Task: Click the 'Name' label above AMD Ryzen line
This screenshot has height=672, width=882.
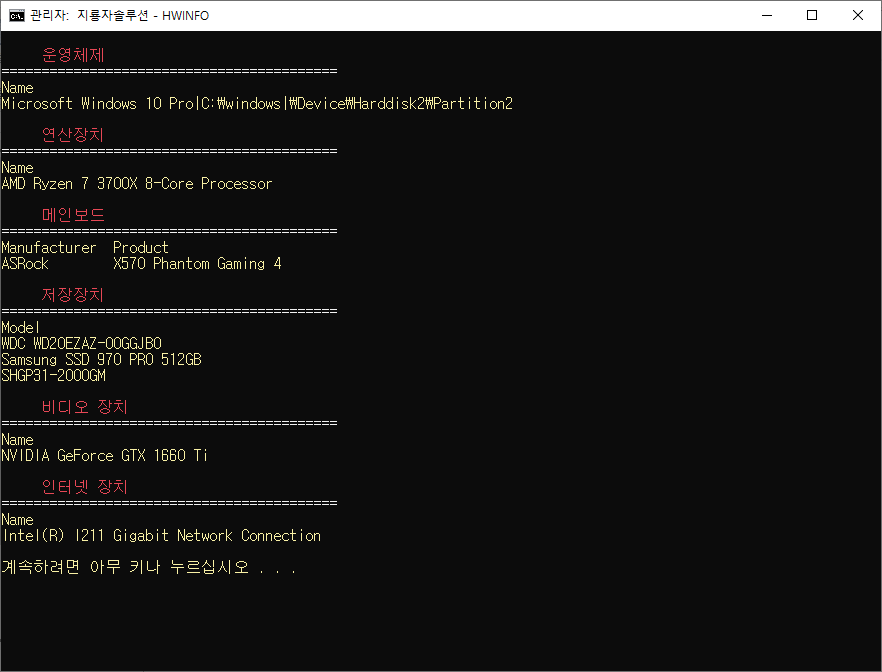Action: 17,168
